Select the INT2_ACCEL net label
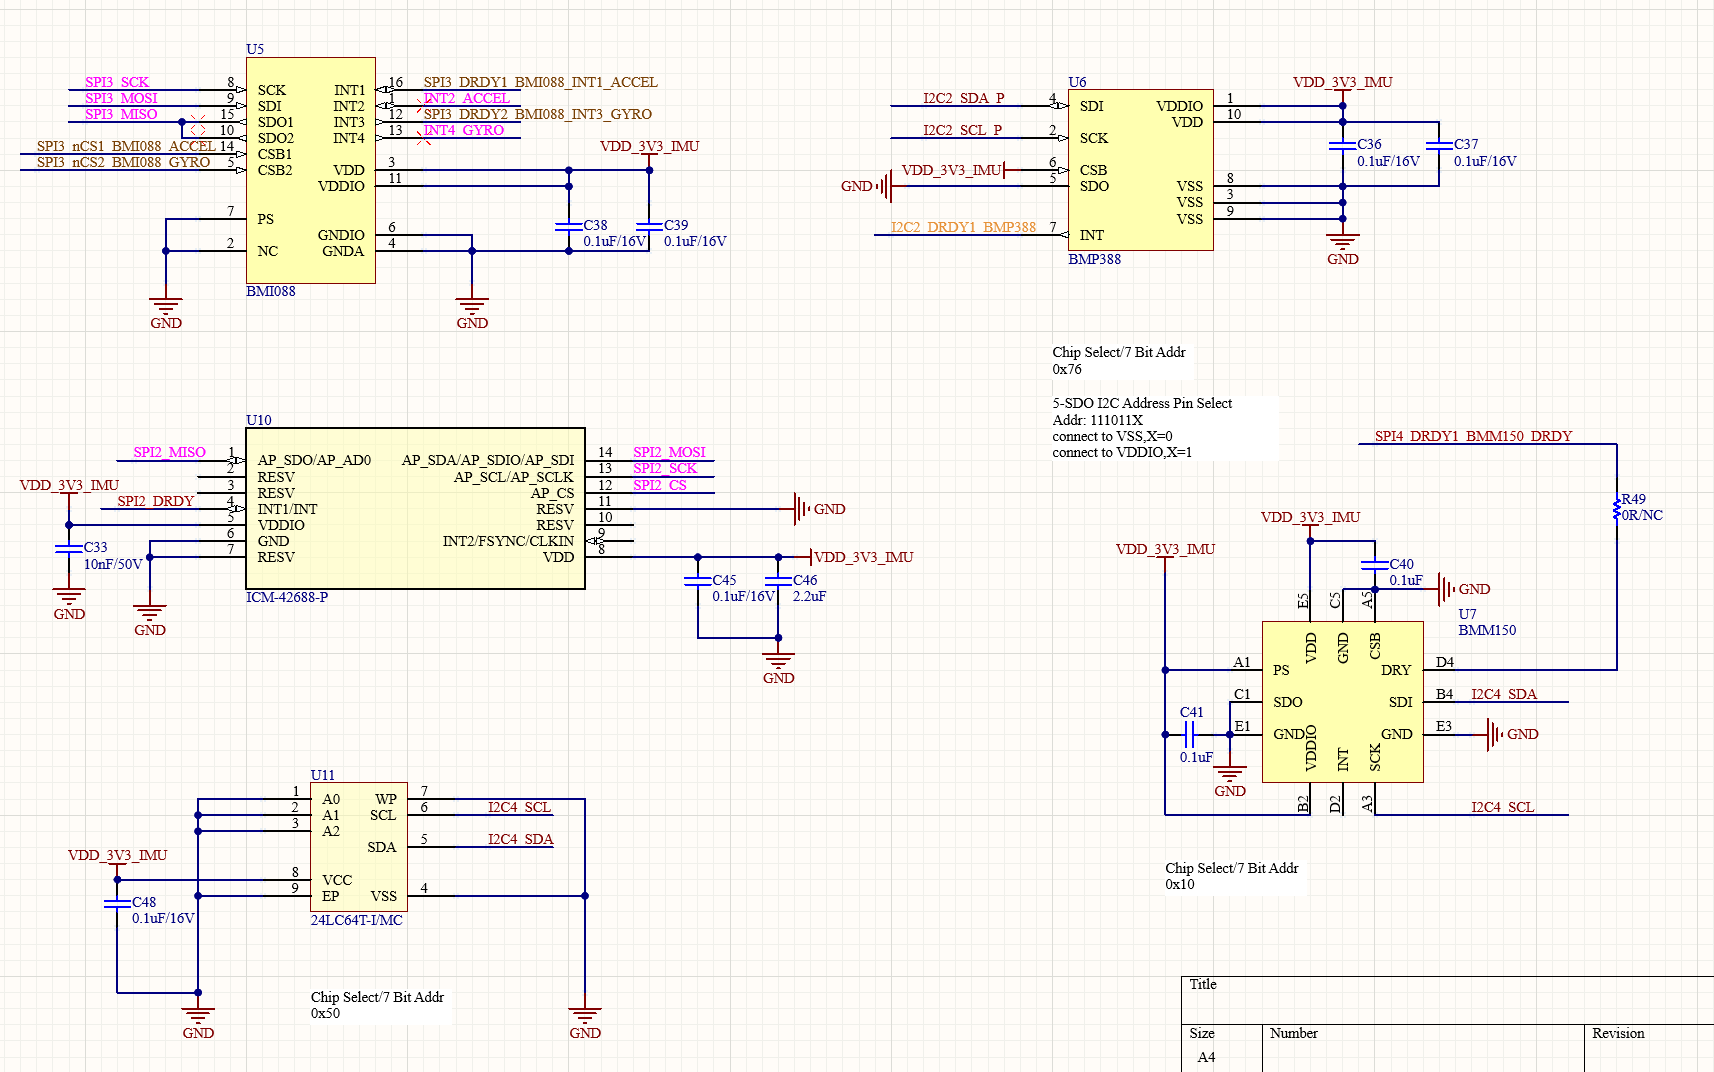The height and width of the screenshot is (1072, 1714). click(x=467, y=98)
